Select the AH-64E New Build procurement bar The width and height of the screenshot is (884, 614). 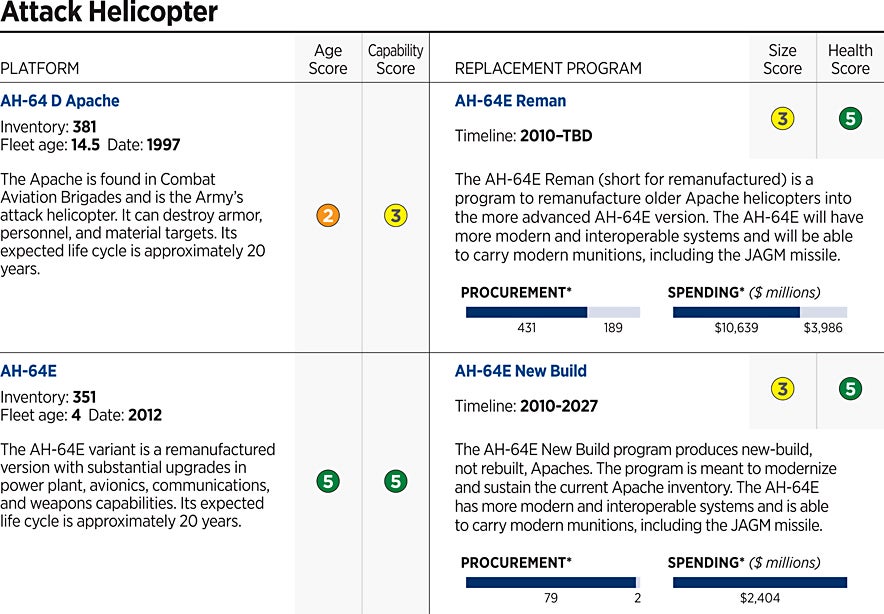click(553, 582)
